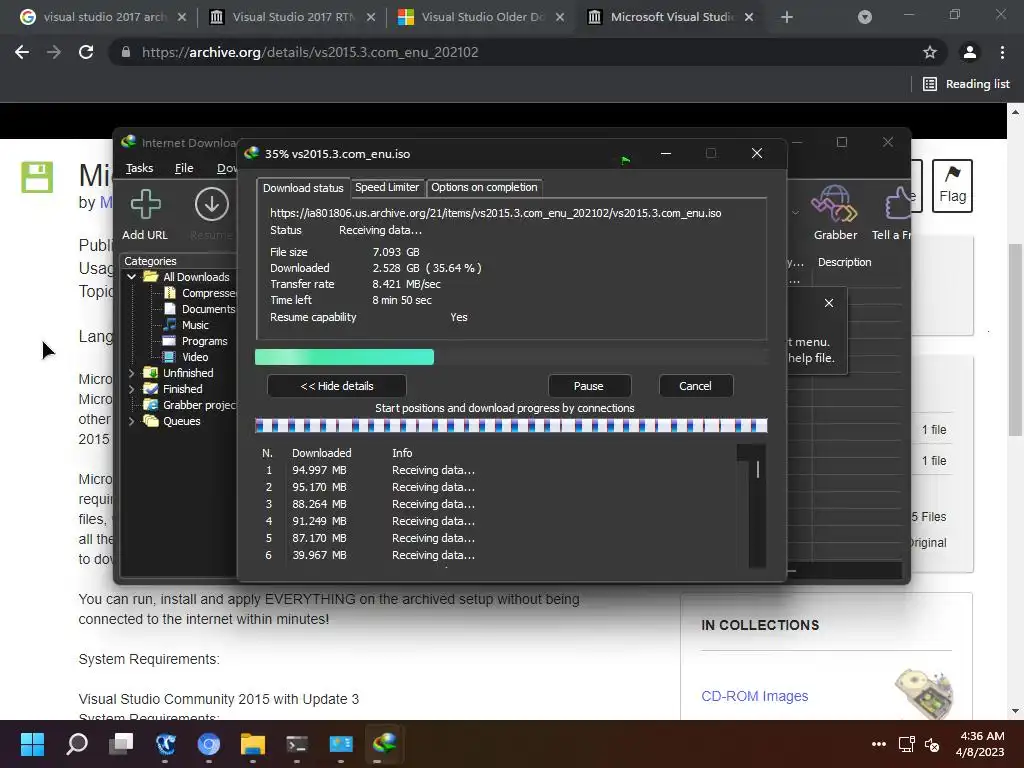Click the Hide details button
Image resolution: width=1024 pixels, height=768 pixels.
pos(337,386)
